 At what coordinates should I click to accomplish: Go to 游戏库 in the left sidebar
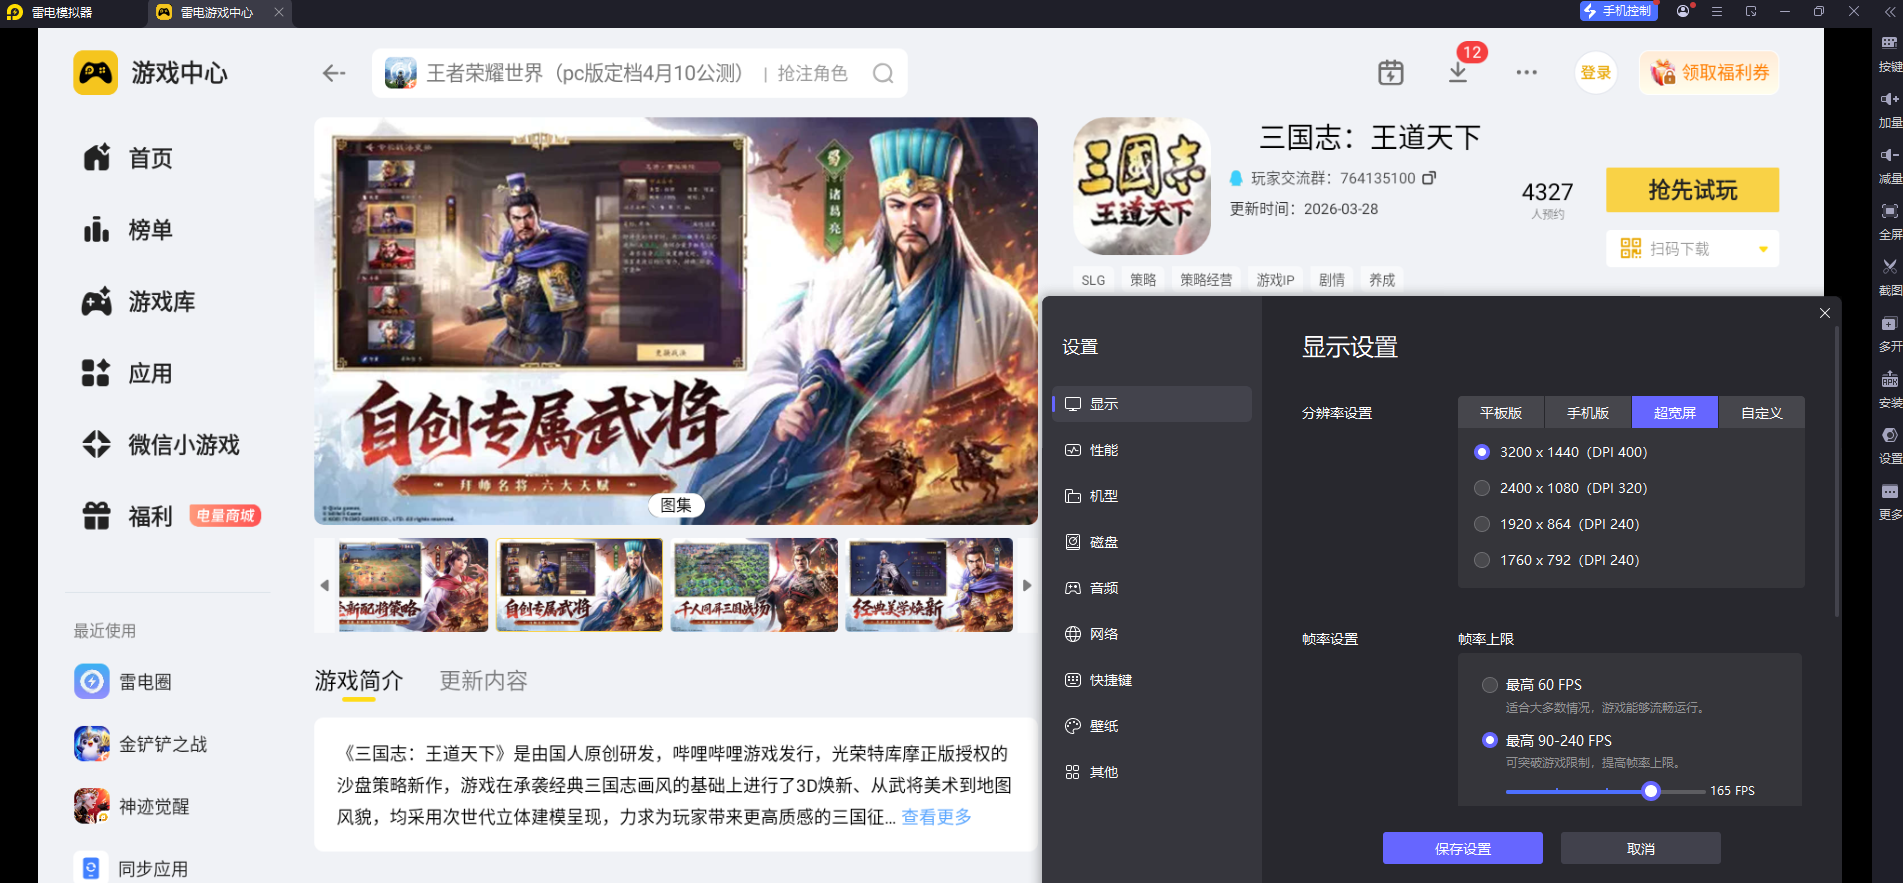pyautogui.click(x=138, y=302)
